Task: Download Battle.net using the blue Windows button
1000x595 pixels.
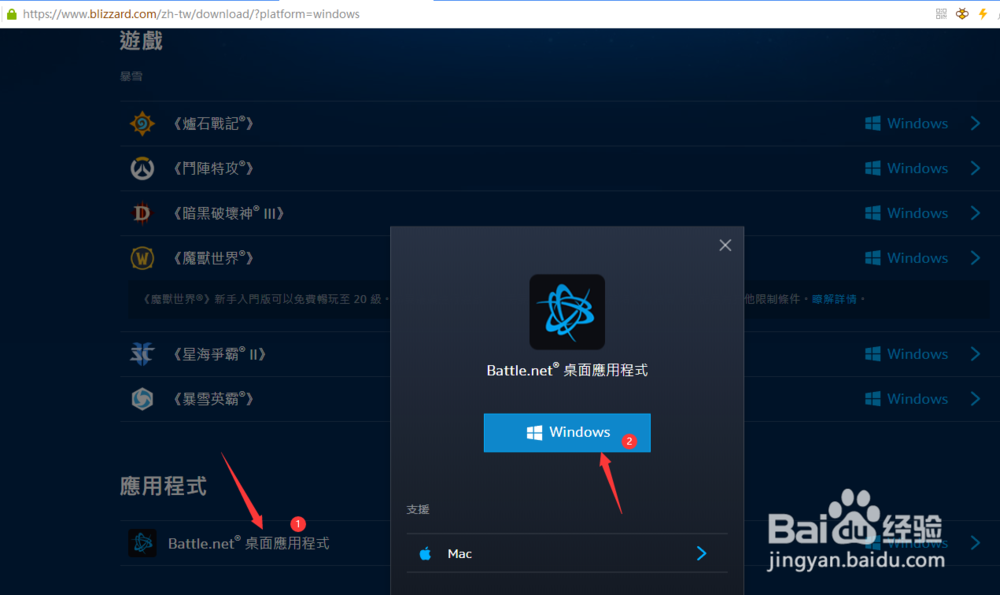Action: point(567,433)
